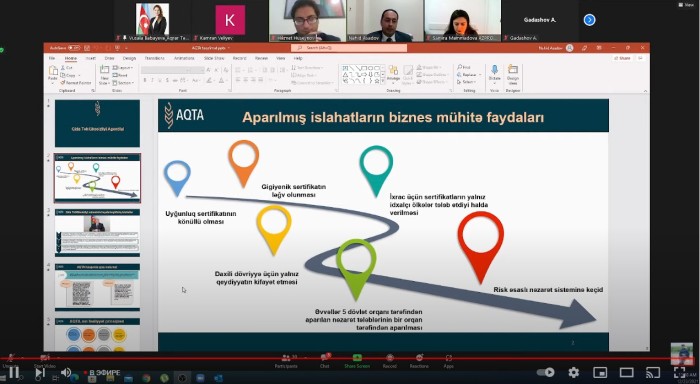Toggle the autoplay switch in player controls

click(x=546, y=372)
